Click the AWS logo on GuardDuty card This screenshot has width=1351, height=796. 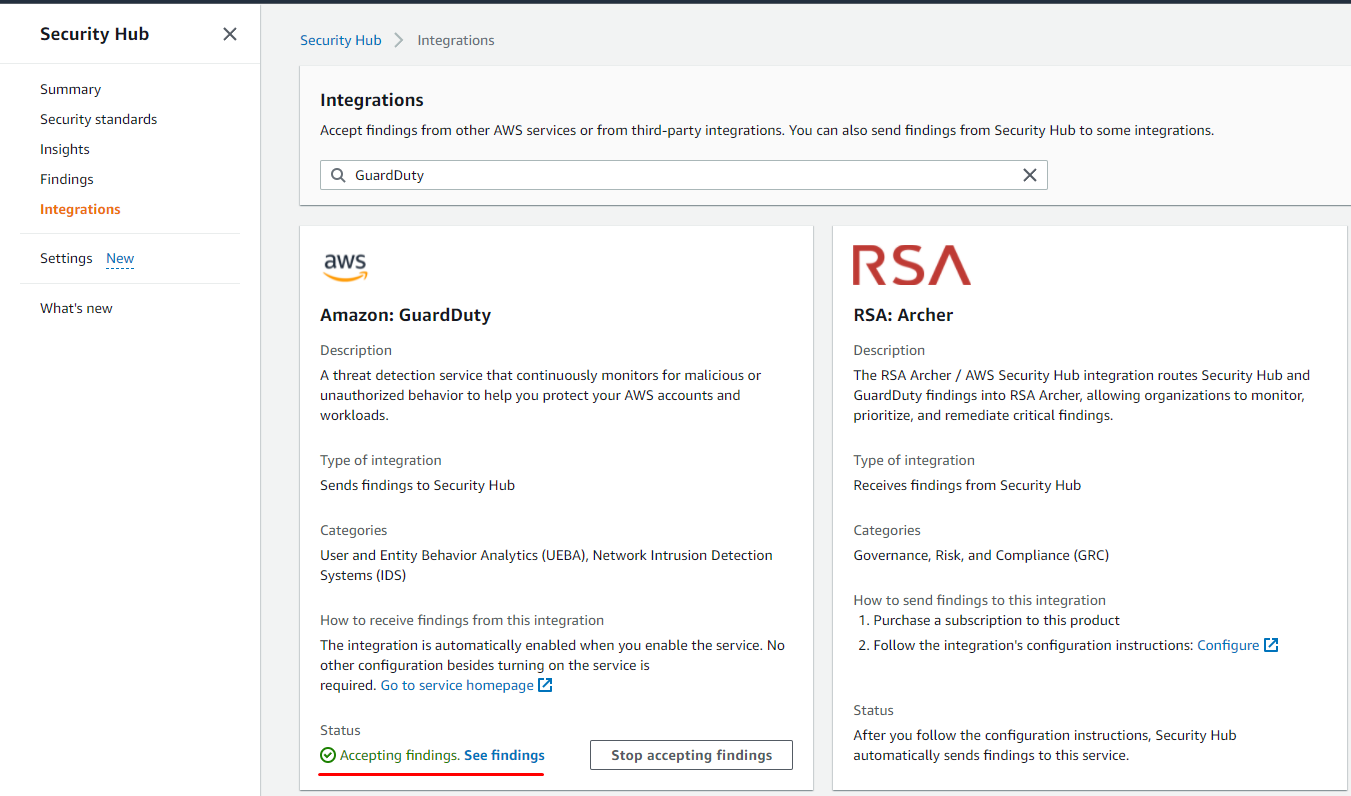[345, 266]
